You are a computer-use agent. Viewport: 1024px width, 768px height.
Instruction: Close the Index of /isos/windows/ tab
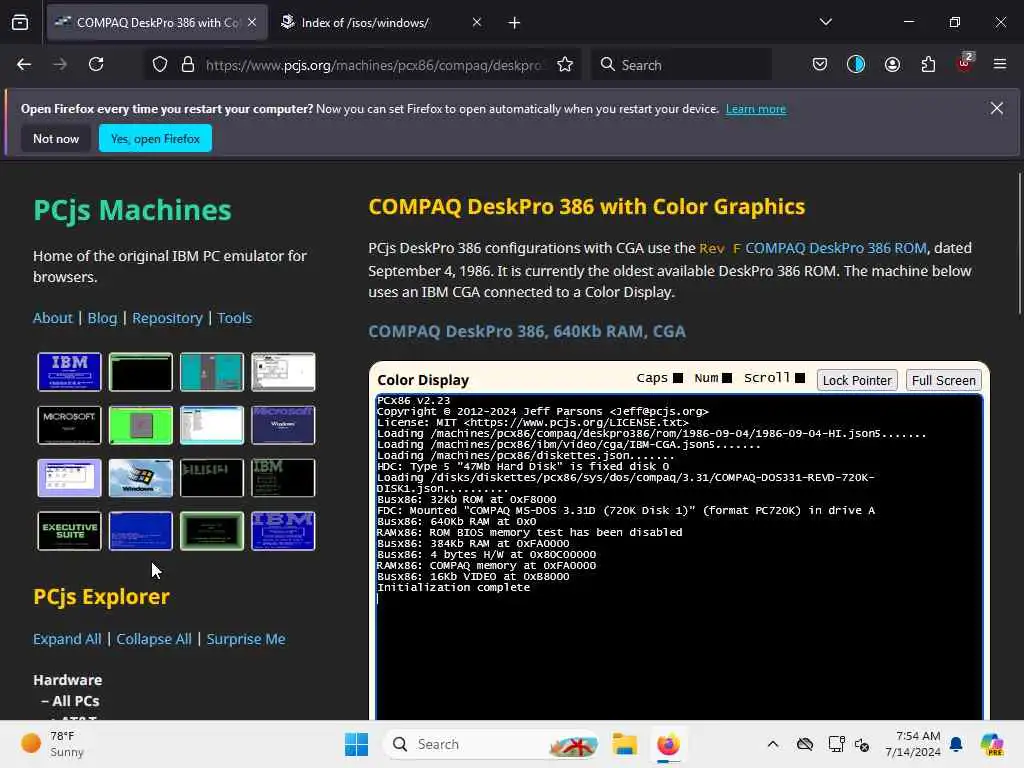[477, 22]
